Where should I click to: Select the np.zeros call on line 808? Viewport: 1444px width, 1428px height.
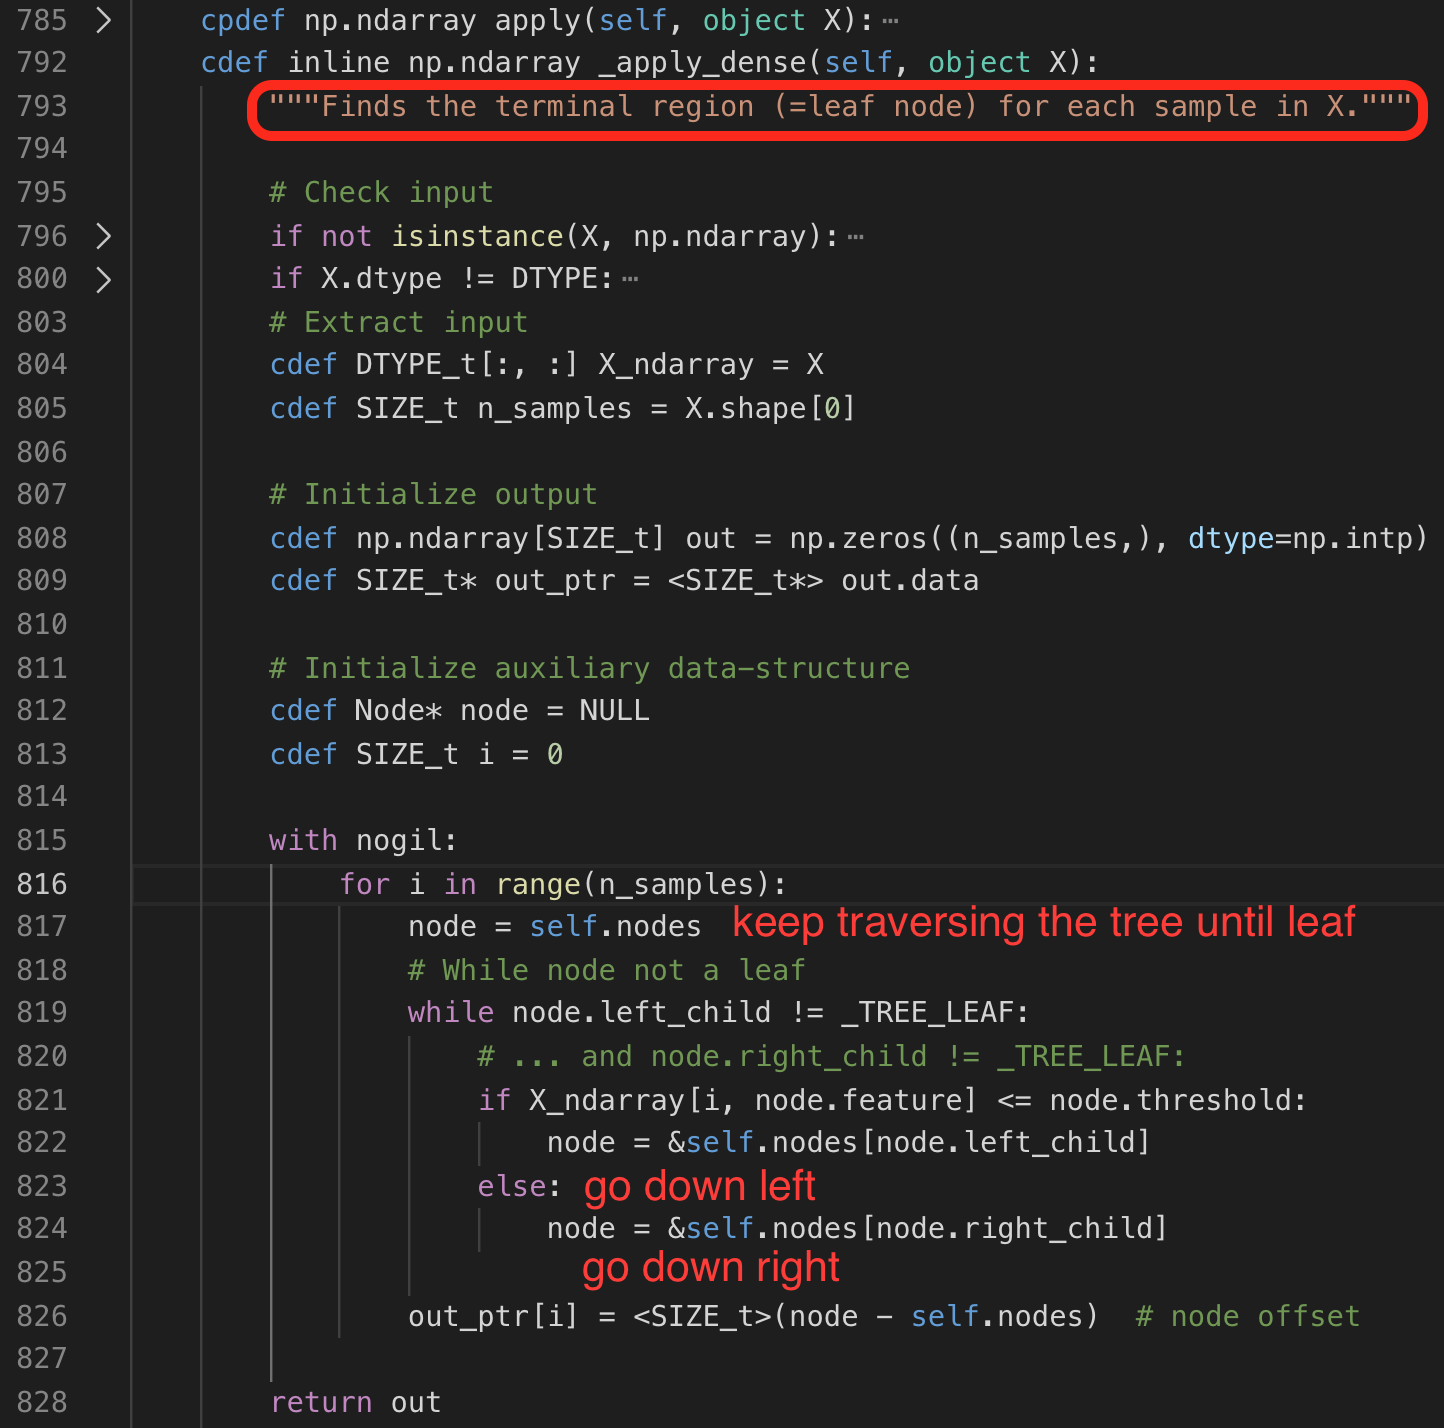tap(860, 537)
